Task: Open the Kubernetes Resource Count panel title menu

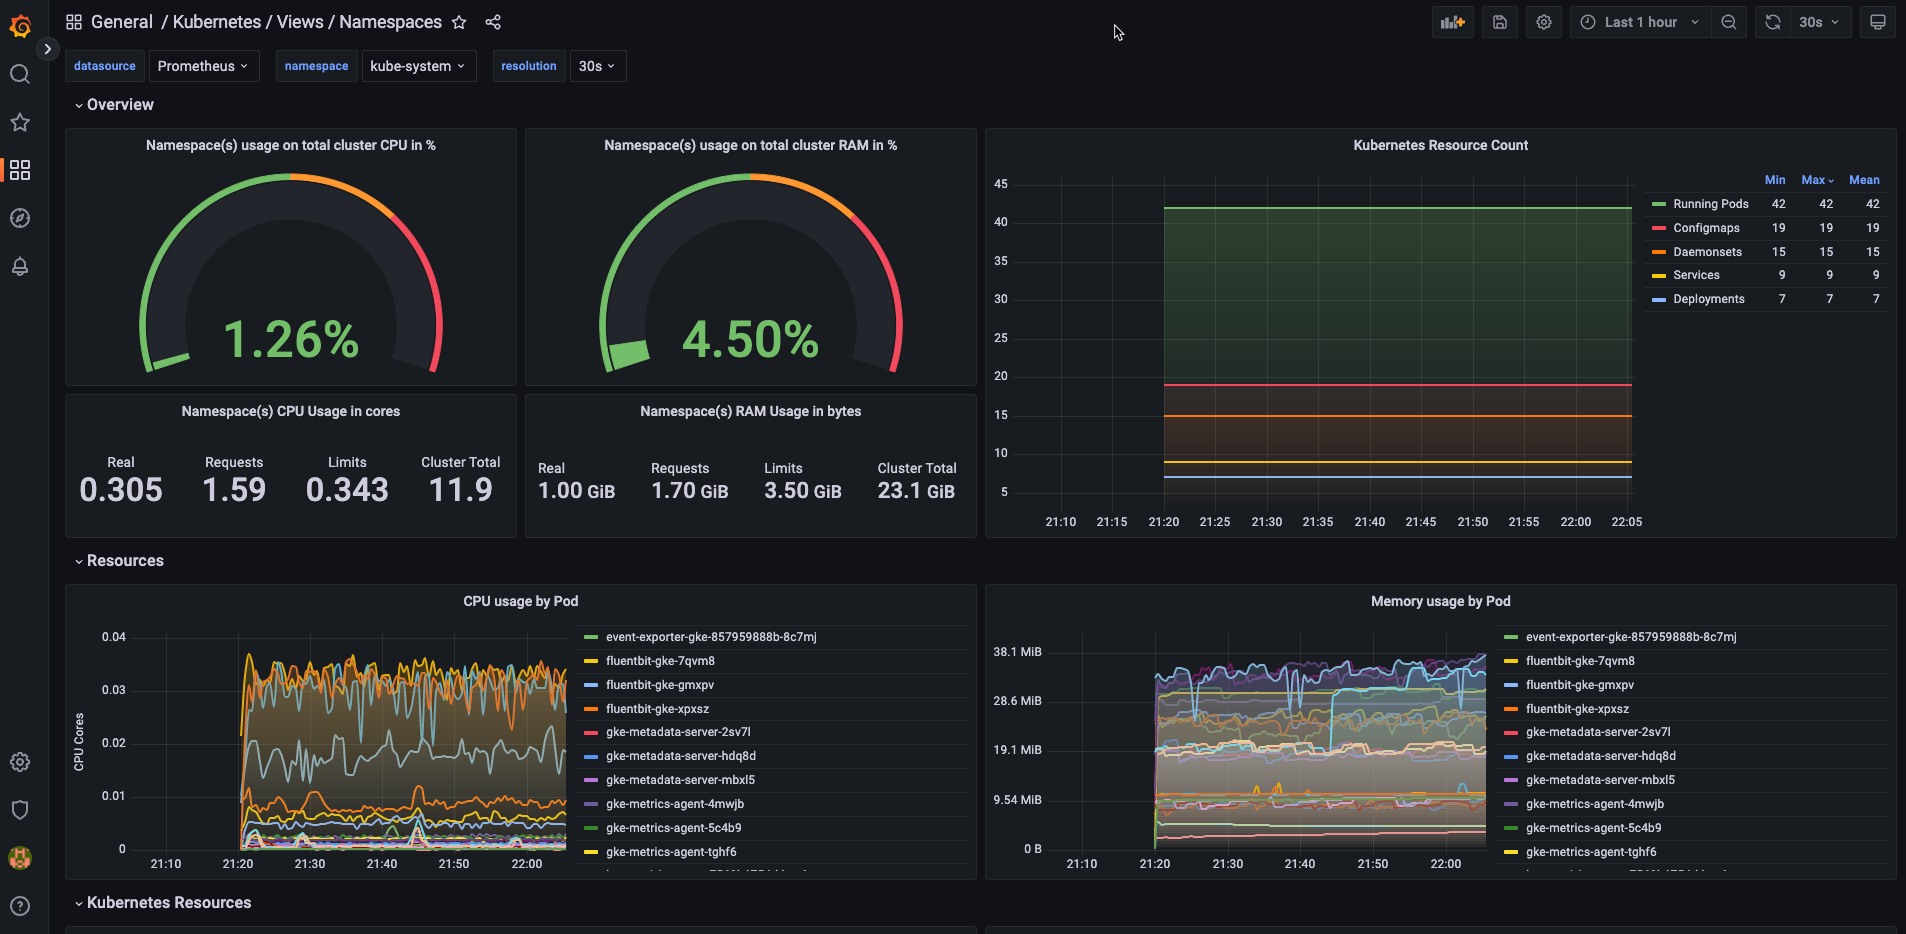Action: (x=1441, y=145)
